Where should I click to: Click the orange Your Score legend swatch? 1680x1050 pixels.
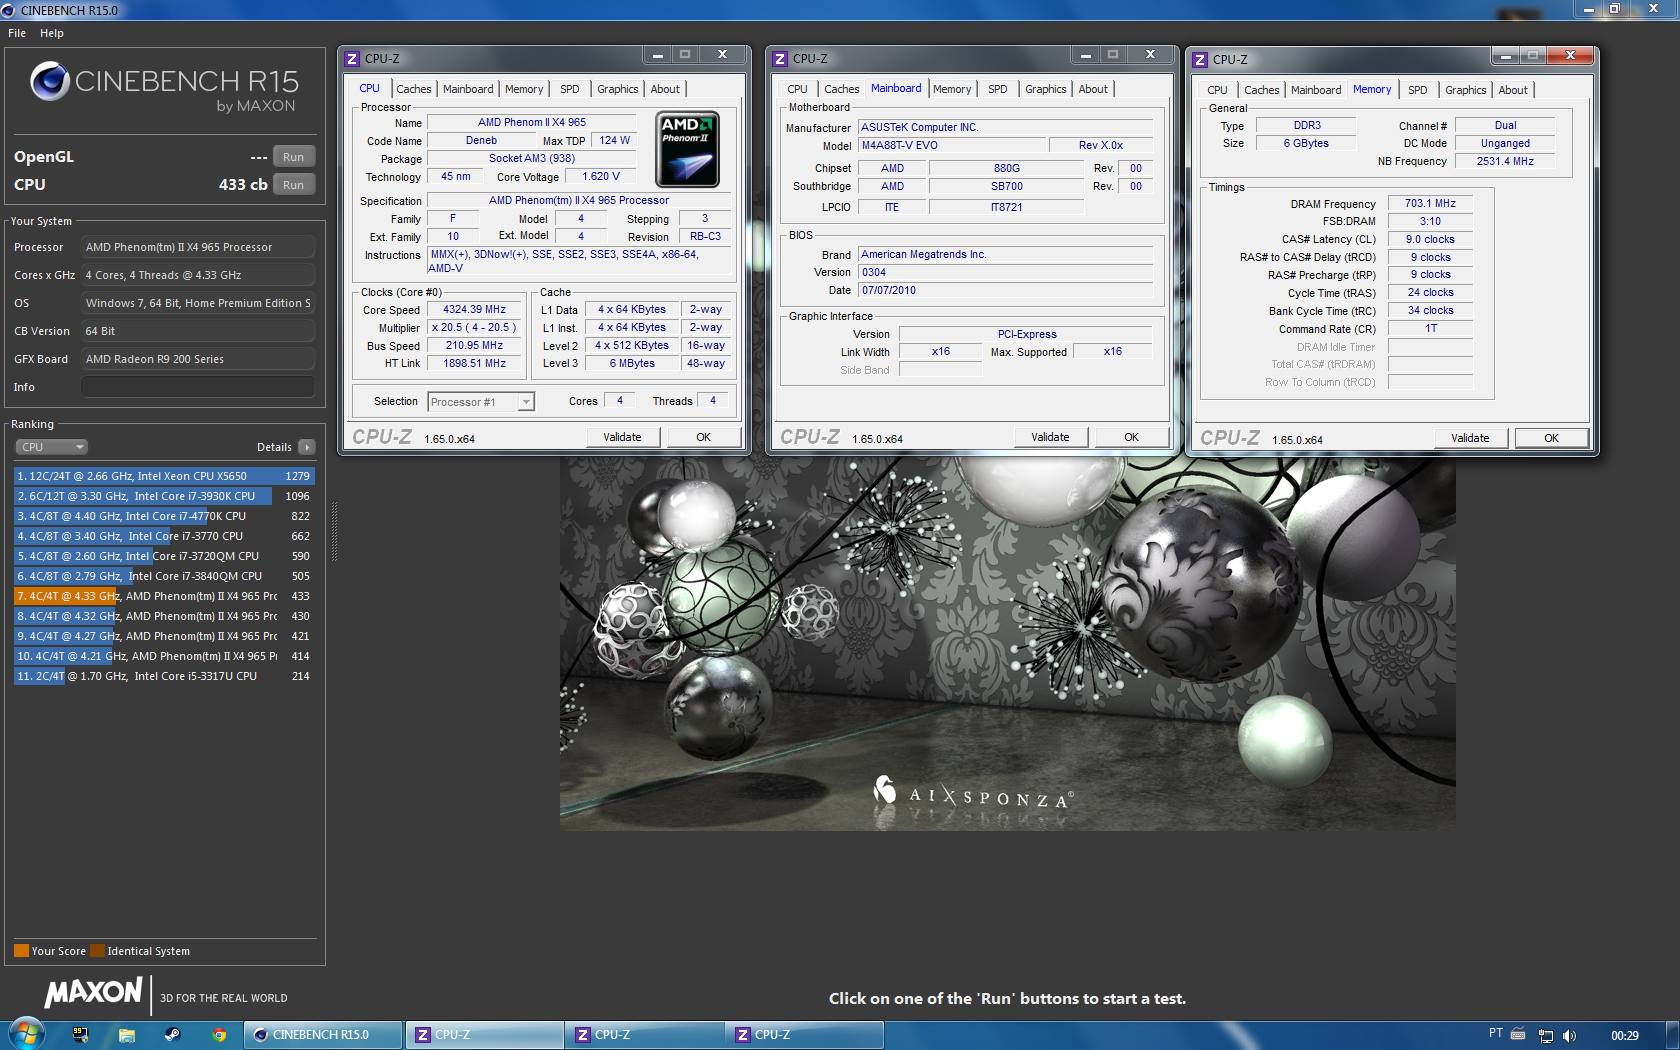[21, 951]
